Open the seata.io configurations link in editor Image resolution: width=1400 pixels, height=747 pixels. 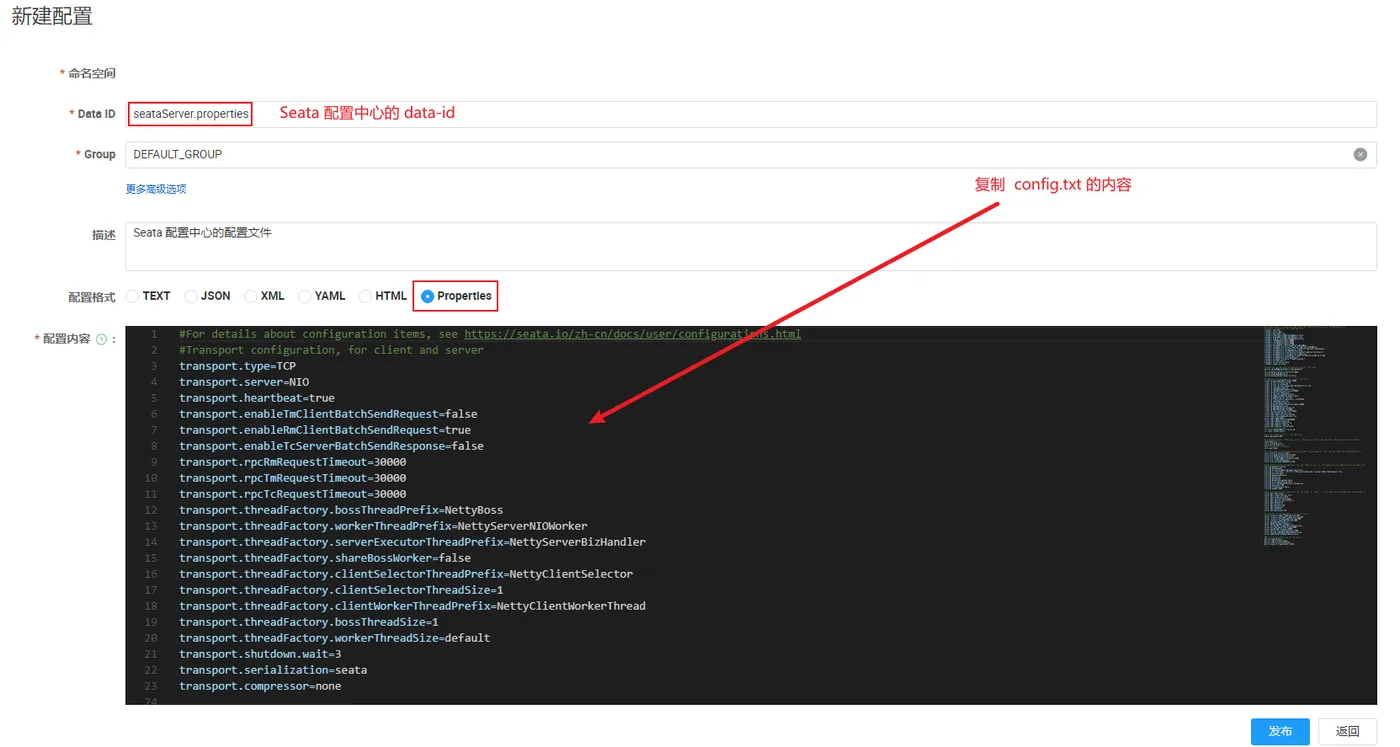click(633, 334)
